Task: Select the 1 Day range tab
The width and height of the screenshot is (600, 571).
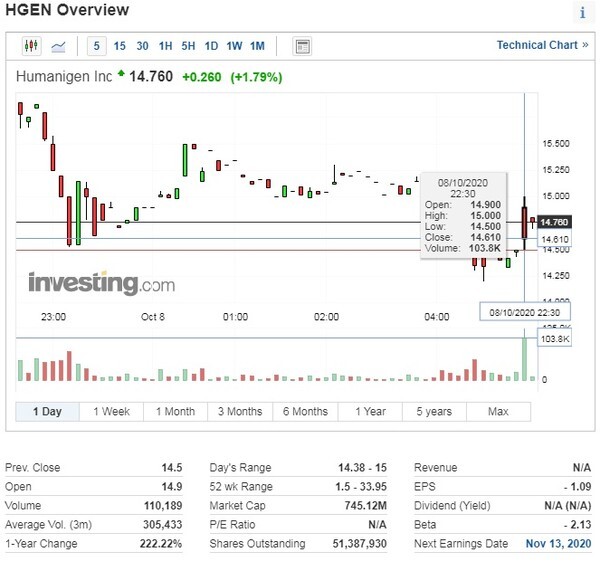Action: [x=47, y=411]
